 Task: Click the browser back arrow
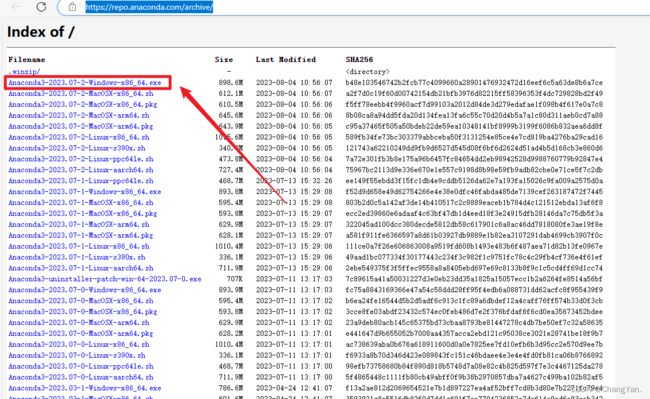(16, 7)
